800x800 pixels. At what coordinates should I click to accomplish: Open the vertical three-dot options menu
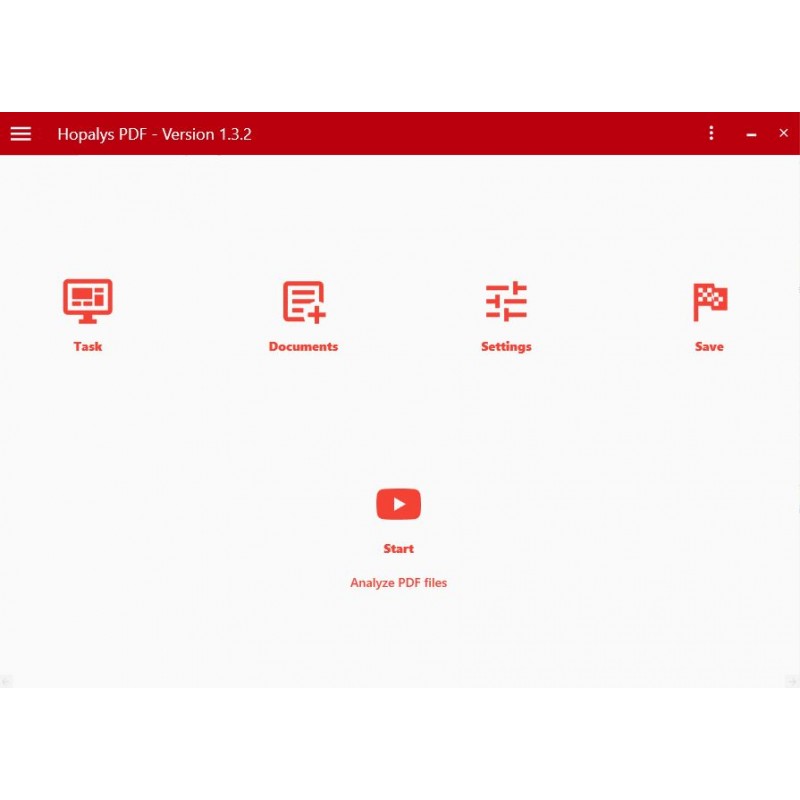711,133
